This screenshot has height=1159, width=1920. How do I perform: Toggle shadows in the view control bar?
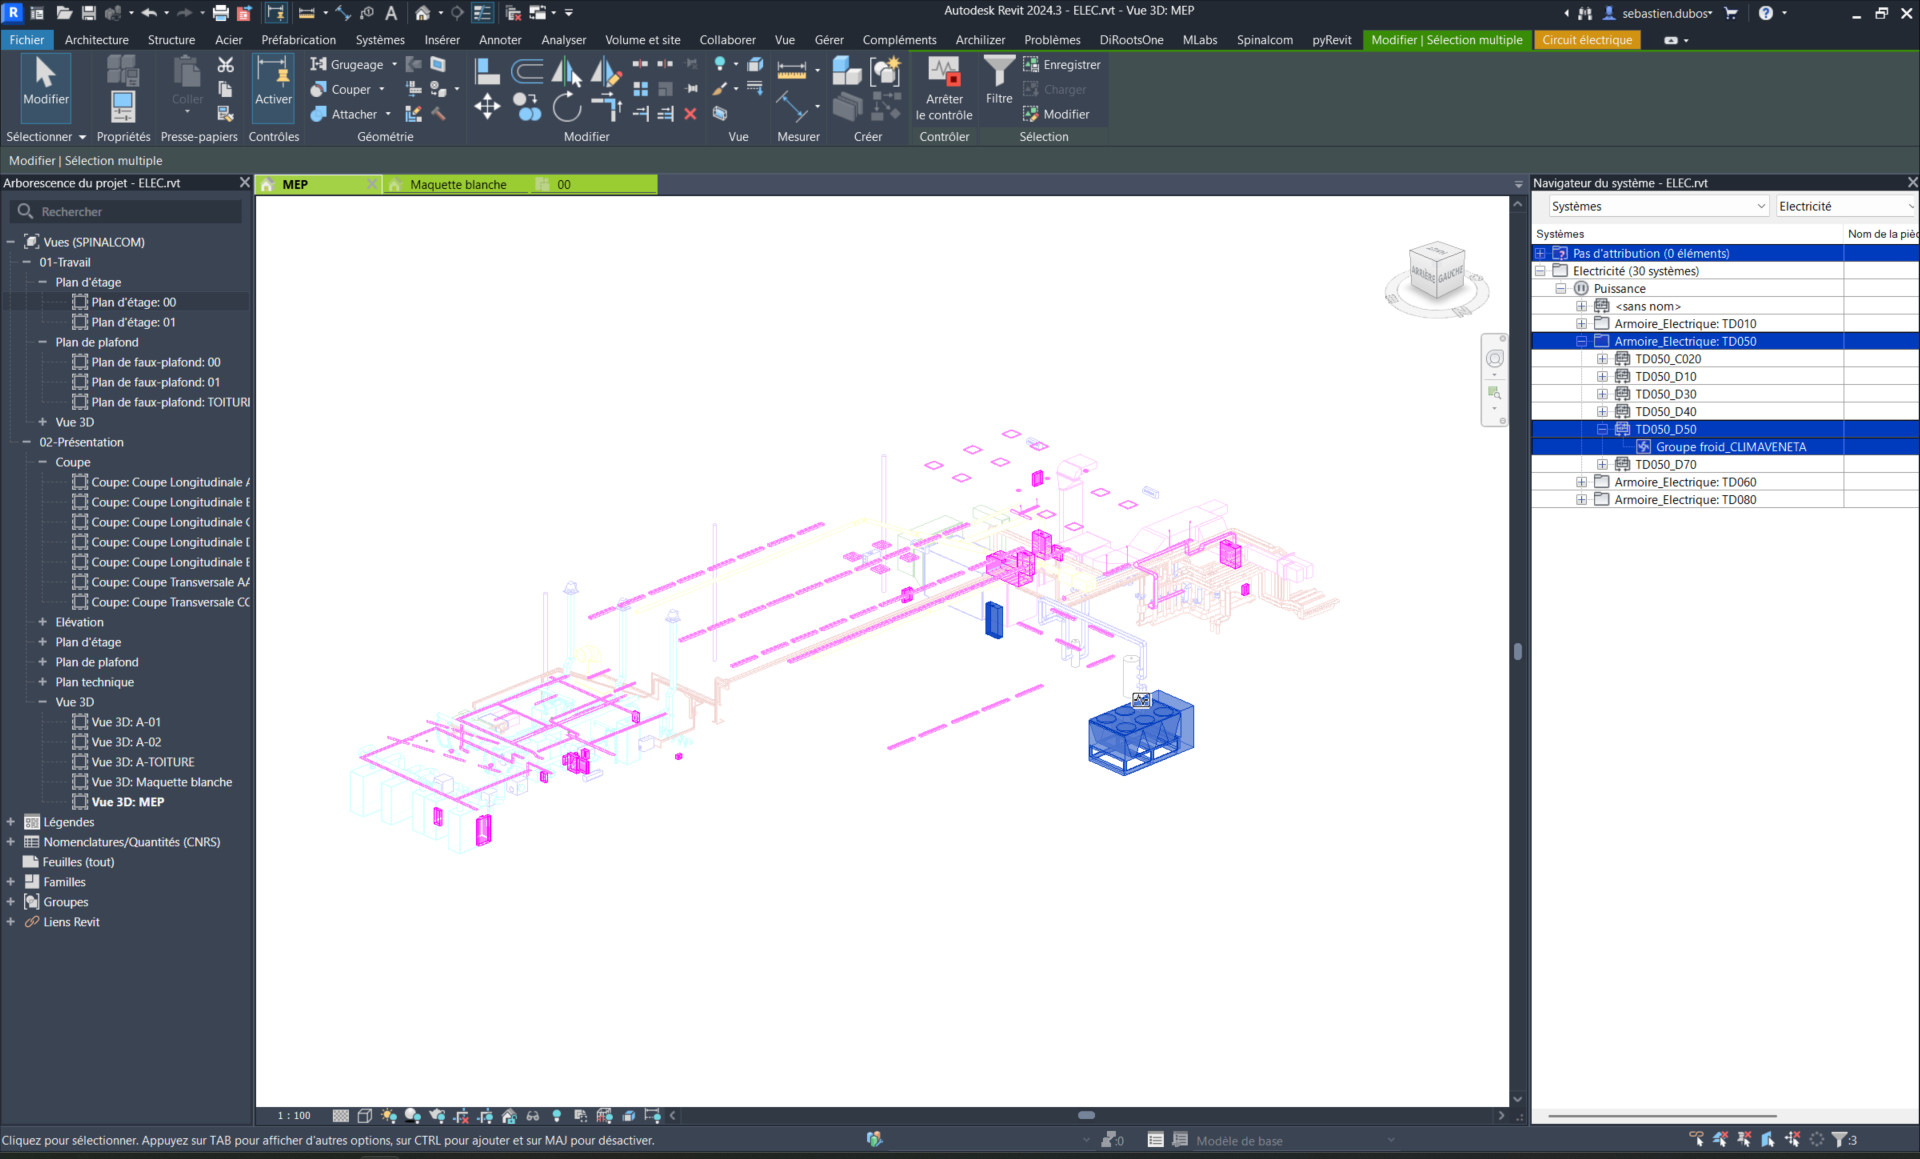pyautogui.click(x=410, y=1116)
